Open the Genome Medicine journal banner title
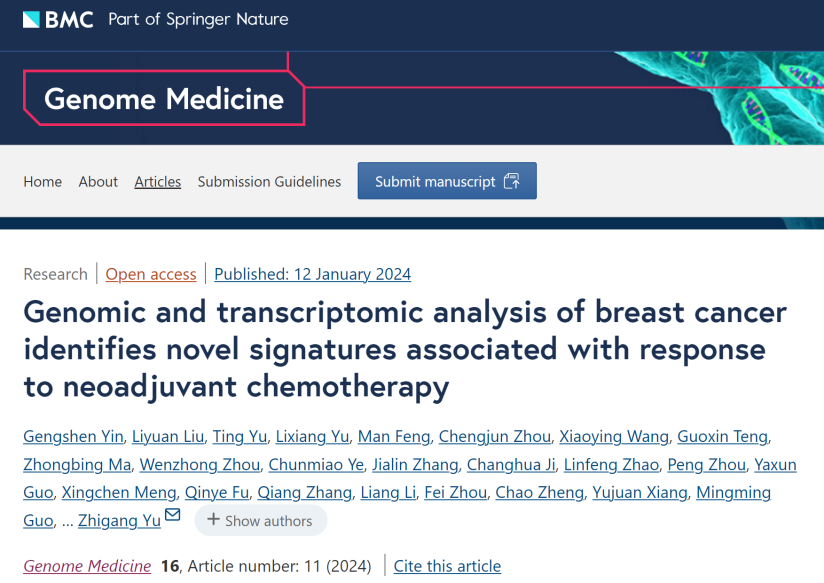824x583 pixels. coord(164,99)
